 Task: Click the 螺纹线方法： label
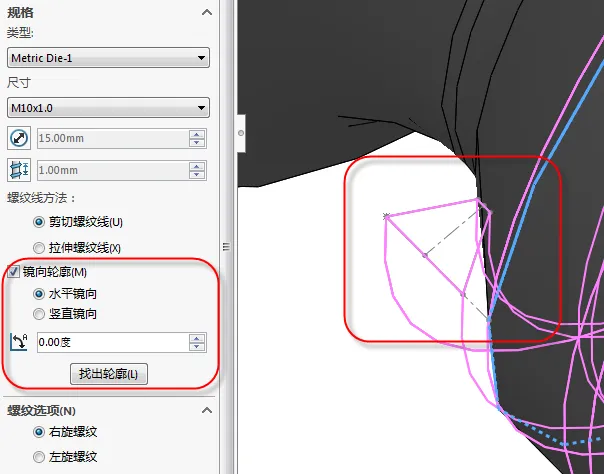coord(42,198)
